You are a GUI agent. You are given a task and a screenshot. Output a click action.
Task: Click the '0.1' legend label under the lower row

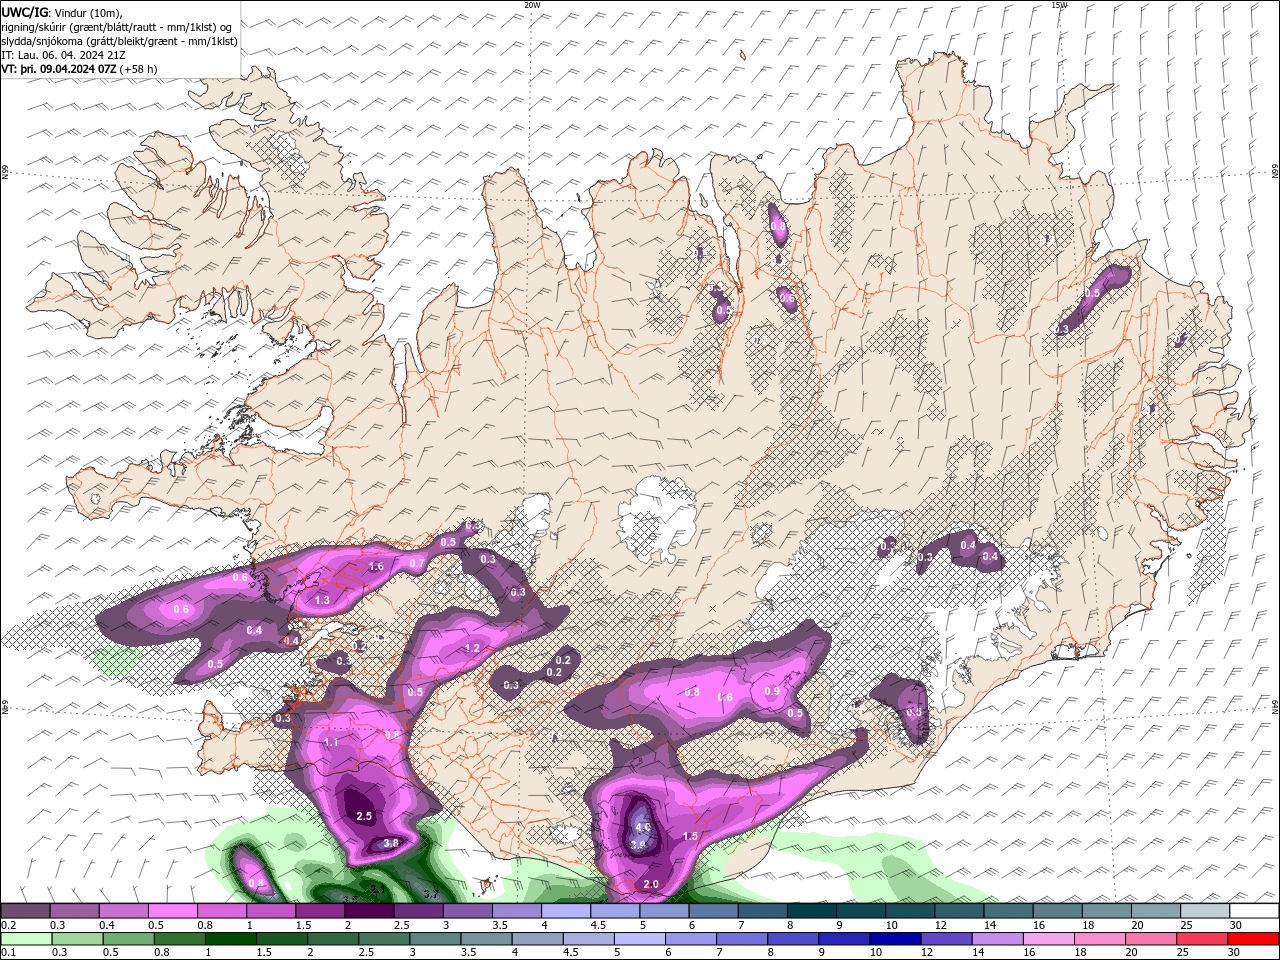coord(8,953)
